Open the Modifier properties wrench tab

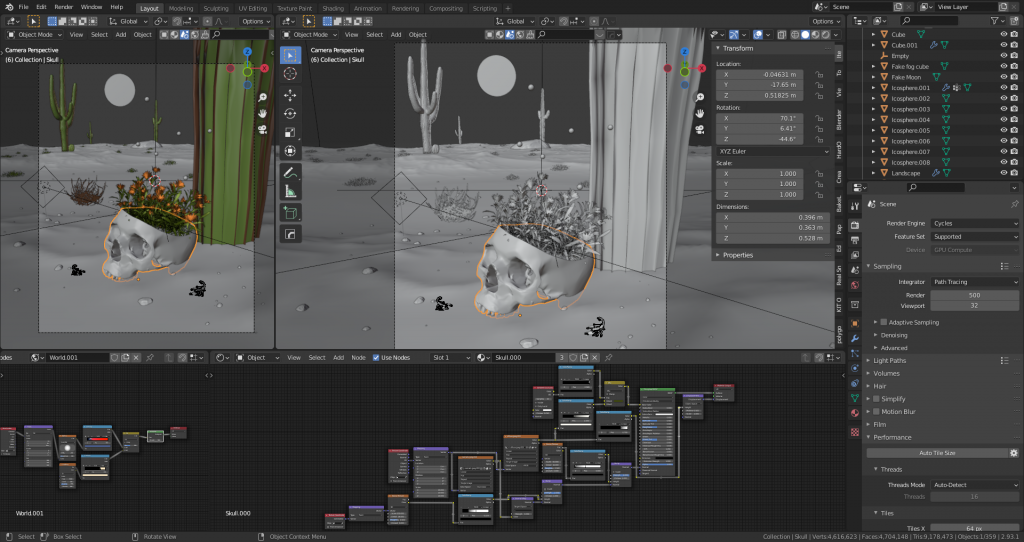click(x=854, y=339)
